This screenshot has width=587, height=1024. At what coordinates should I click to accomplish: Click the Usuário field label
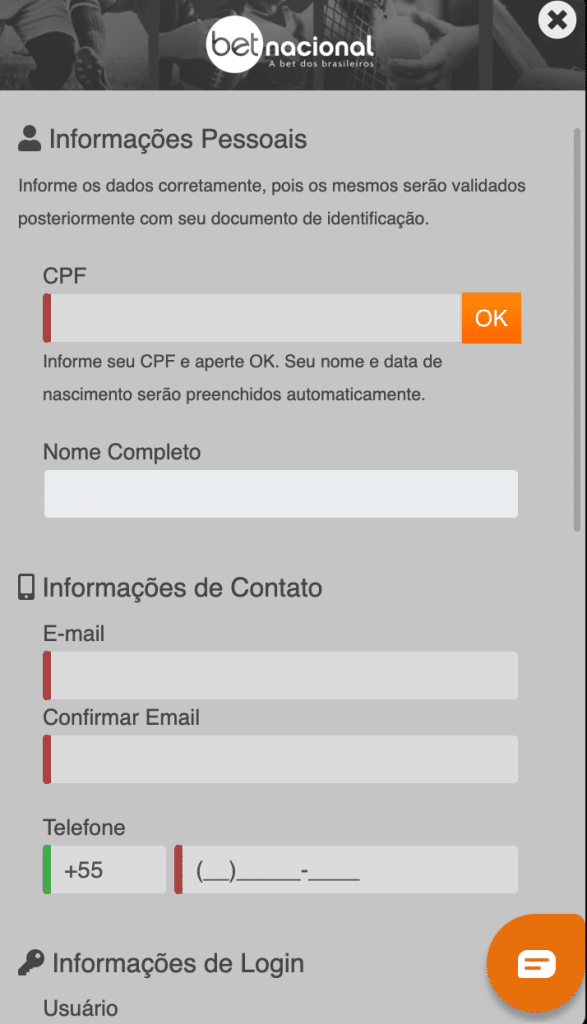pyautogui.click(x=80, y=1008)
